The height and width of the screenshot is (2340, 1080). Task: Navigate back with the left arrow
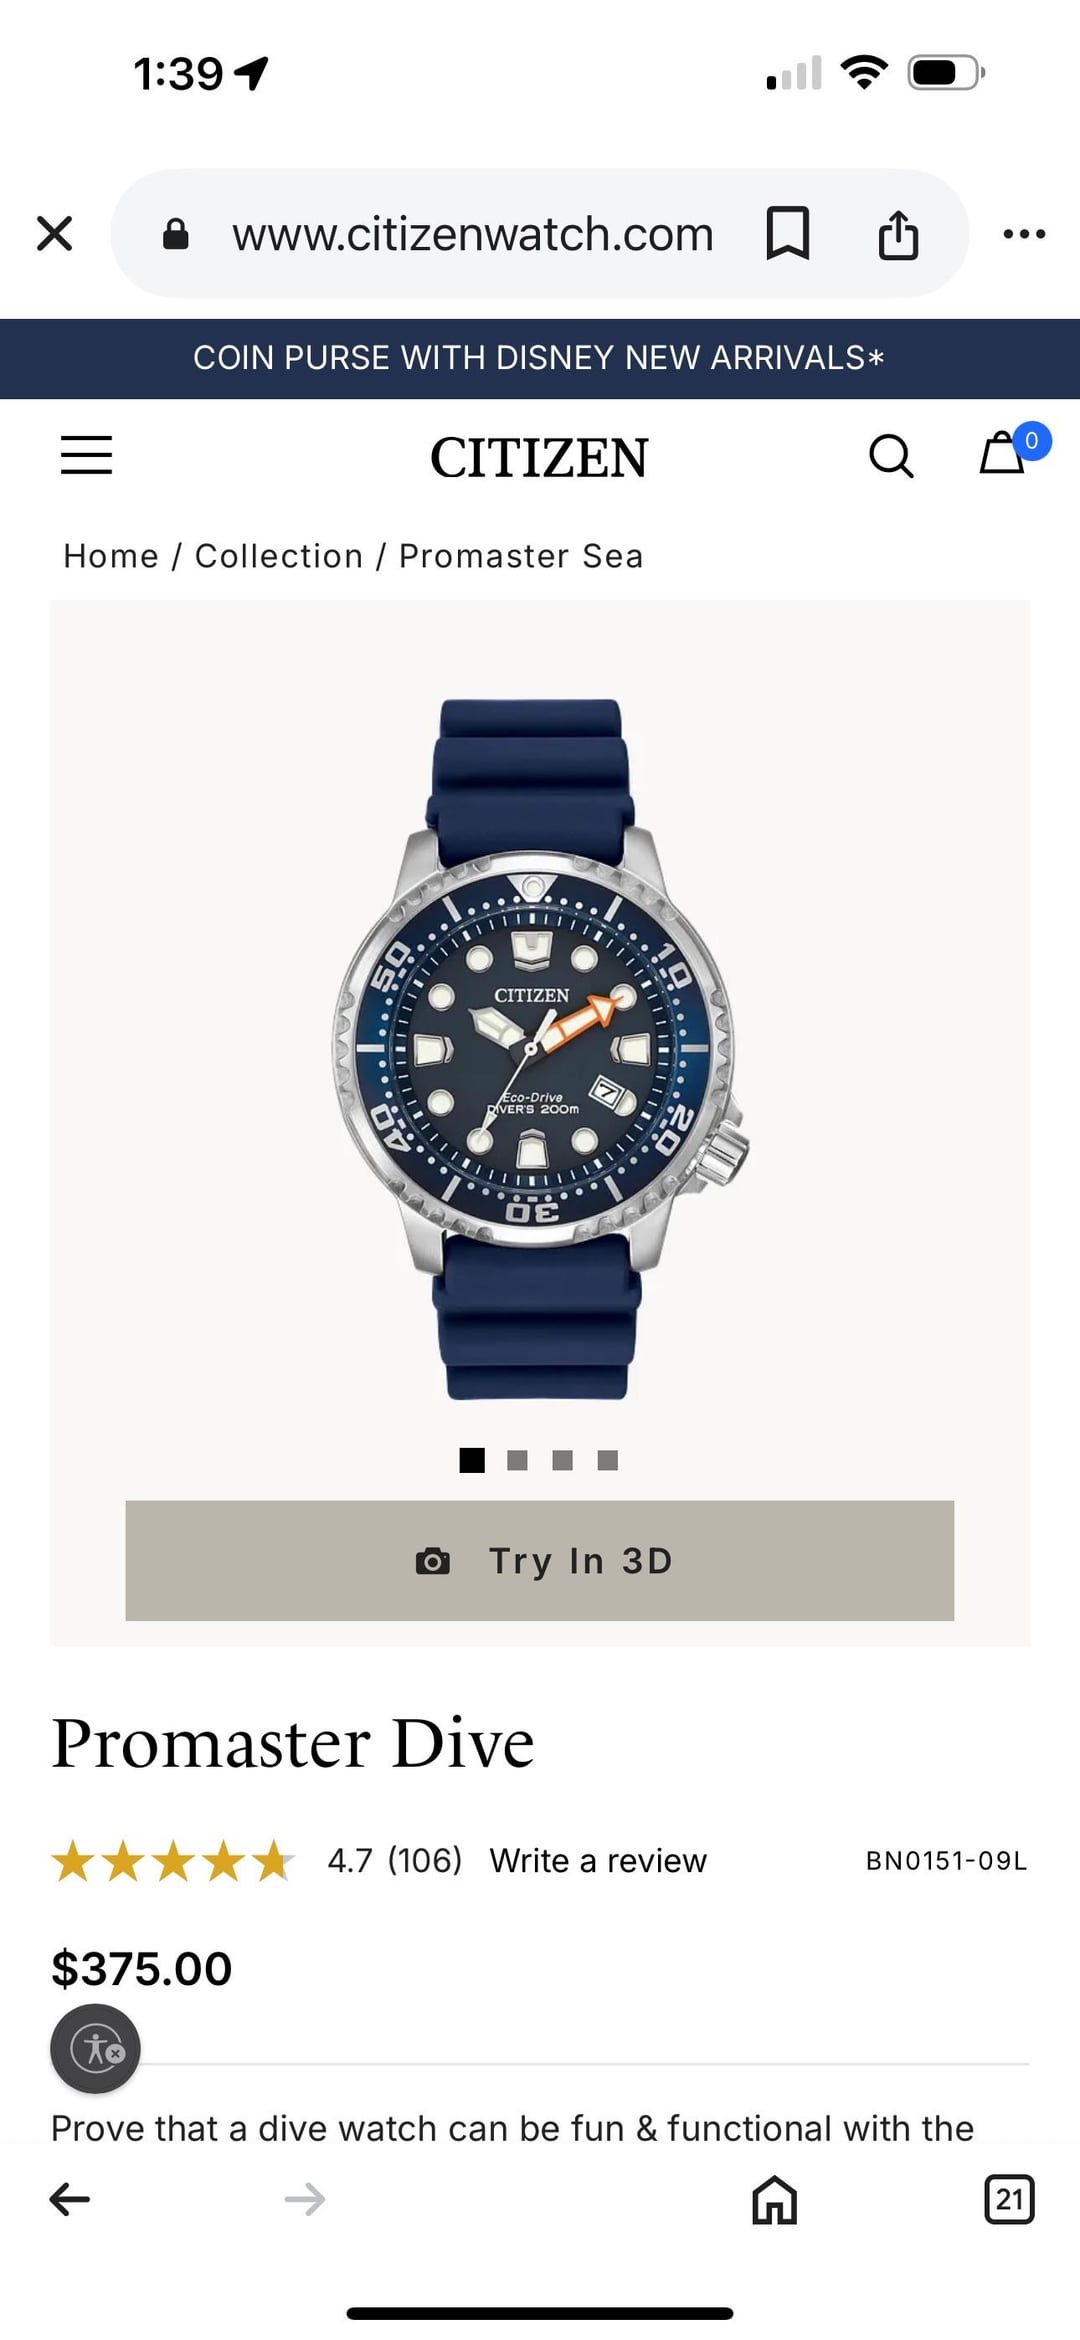coord(70,2199)
